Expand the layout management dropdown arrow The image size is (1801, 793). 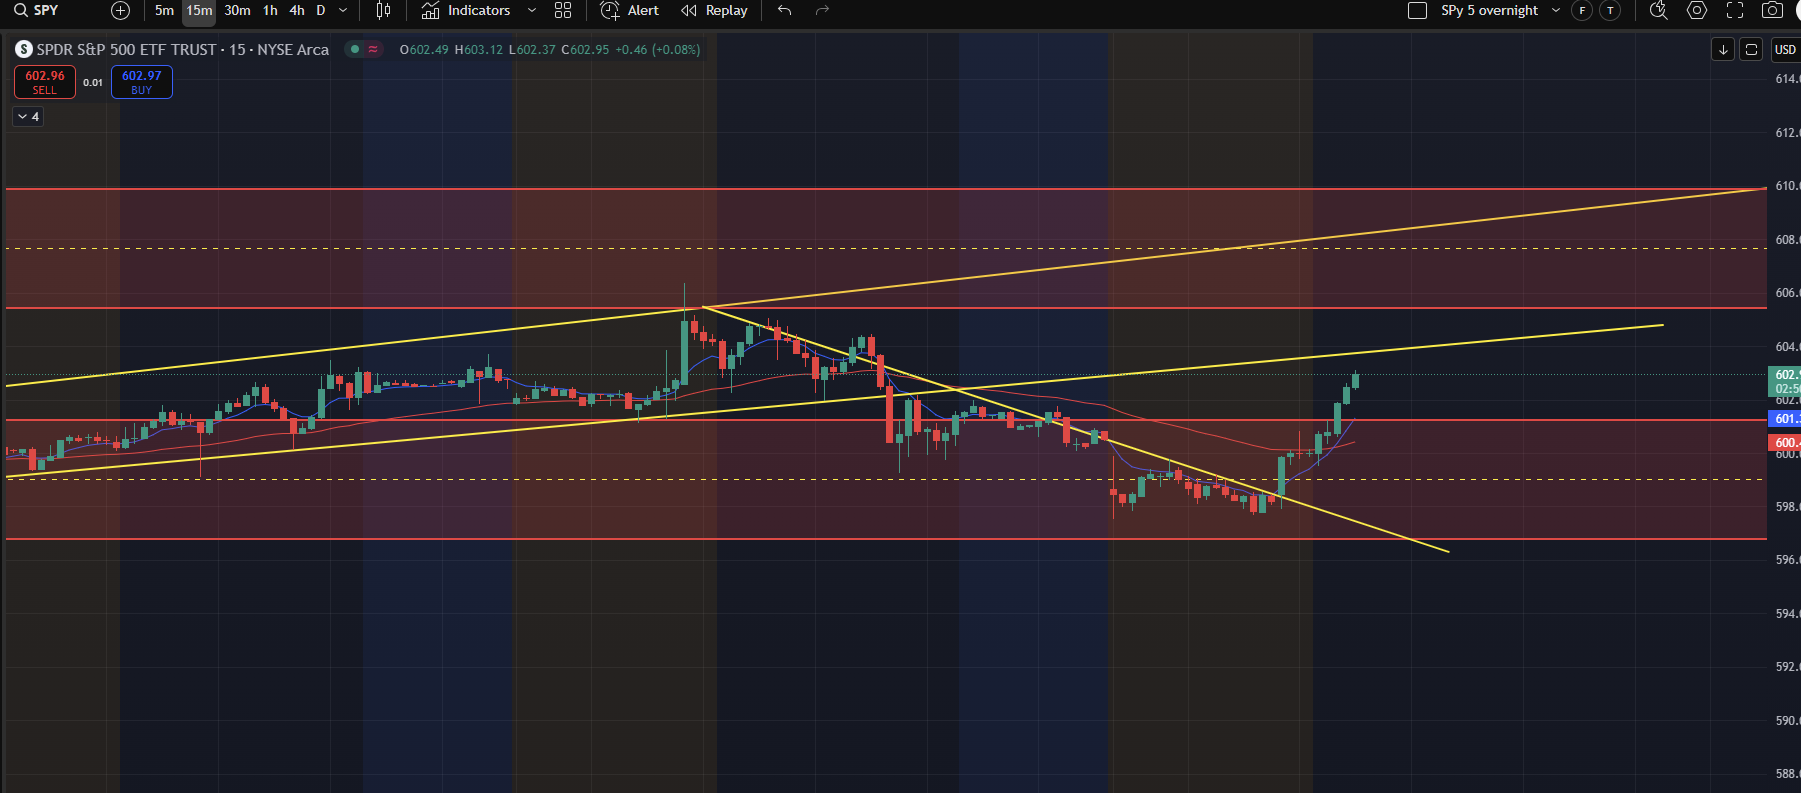(1556, 10)
